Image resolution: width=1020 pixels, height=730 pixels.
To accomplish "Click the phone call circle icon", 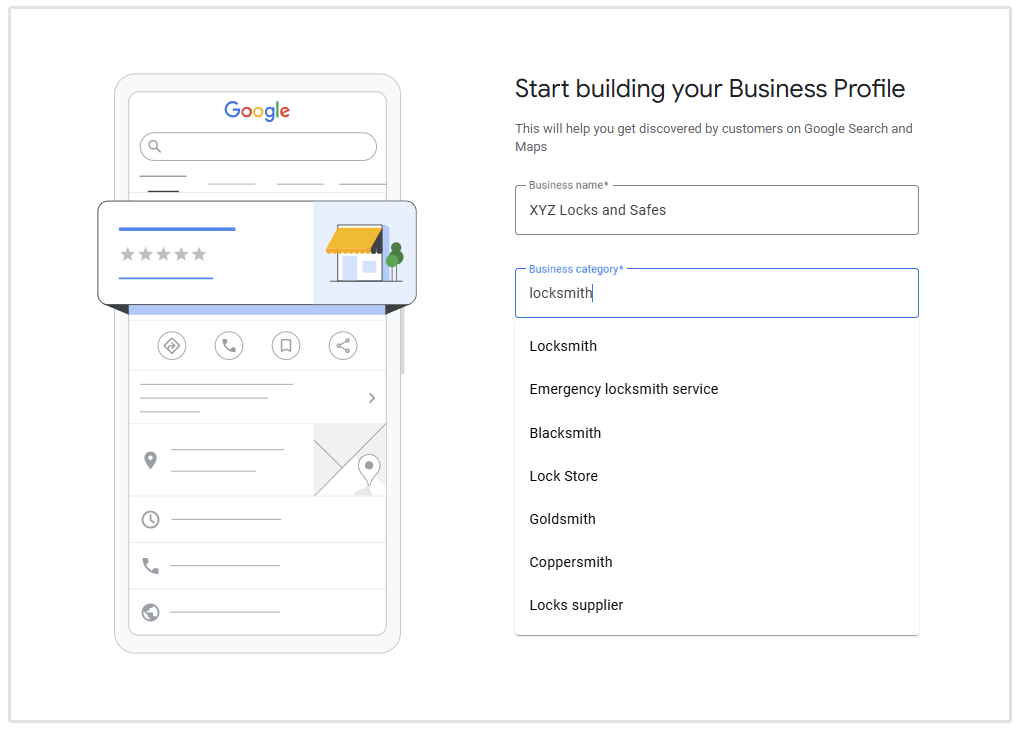I will [229, 346].
